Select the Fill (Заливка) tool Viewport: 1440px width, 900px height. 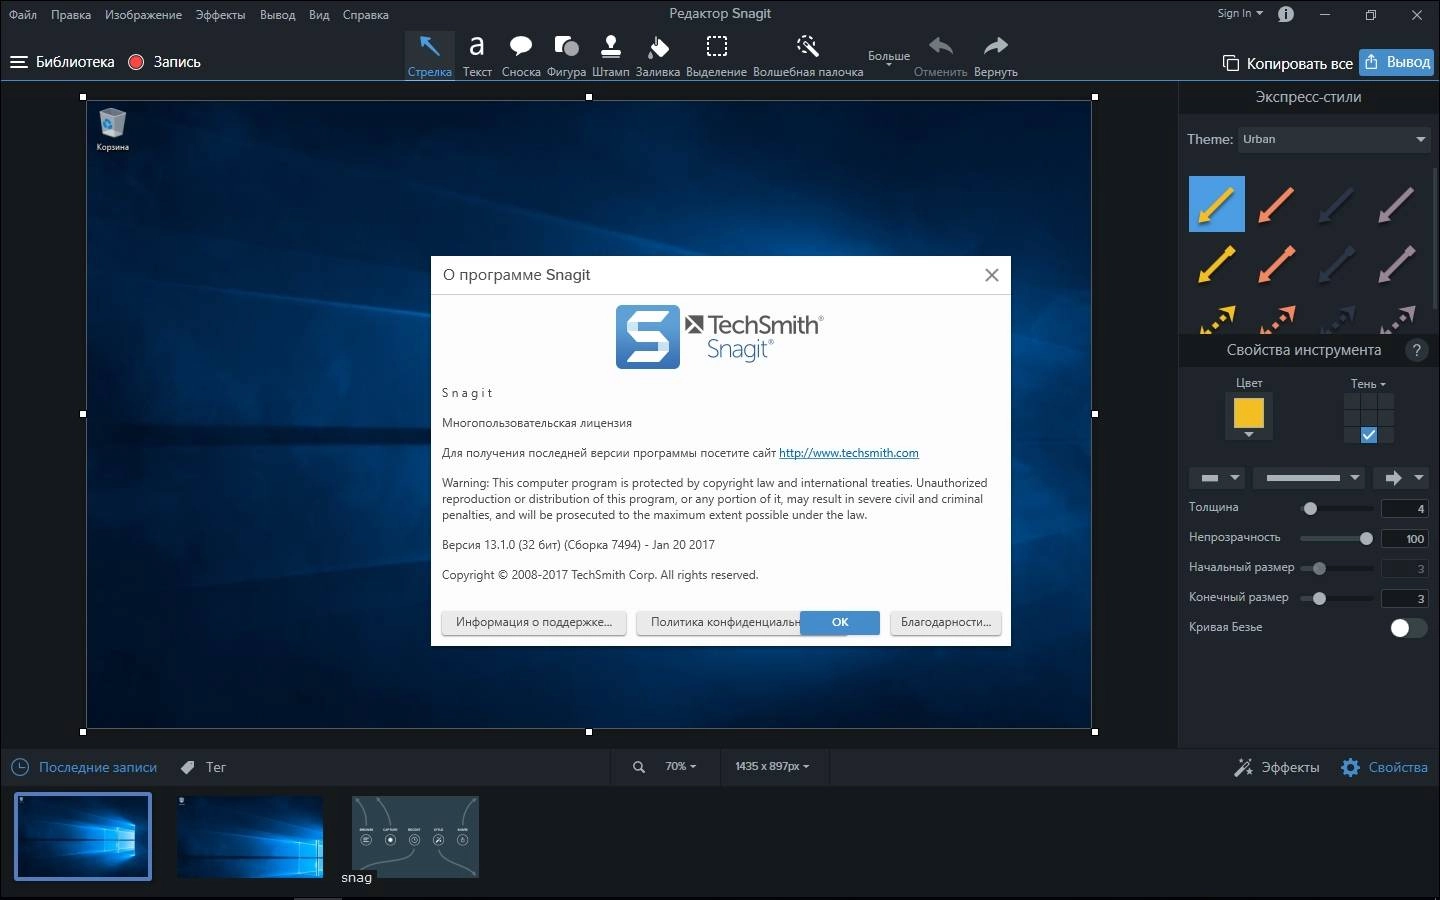(658, 55)
